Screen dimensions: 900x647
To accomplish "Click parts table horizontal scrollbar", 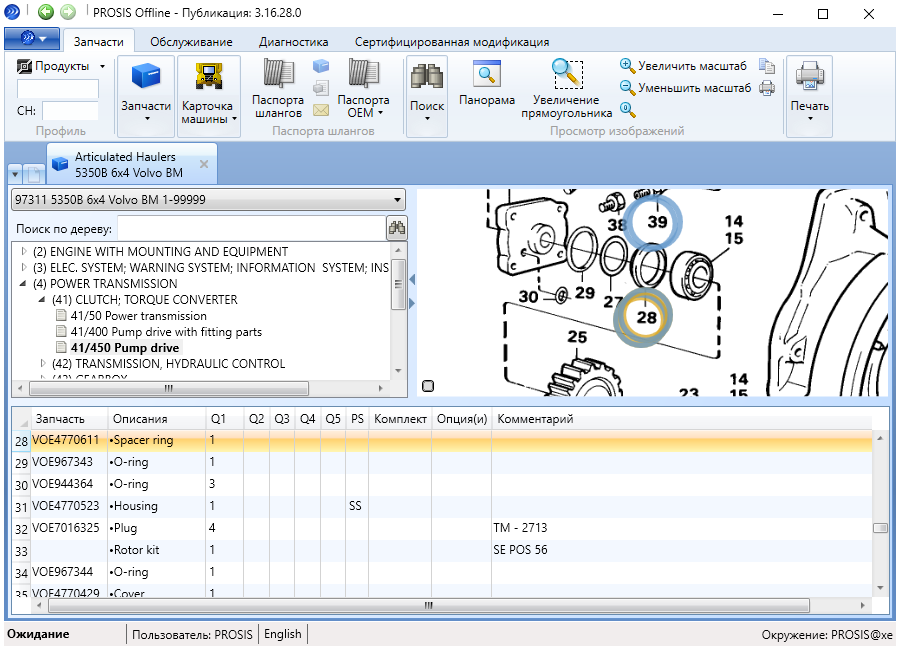I will tap(429, 605).
